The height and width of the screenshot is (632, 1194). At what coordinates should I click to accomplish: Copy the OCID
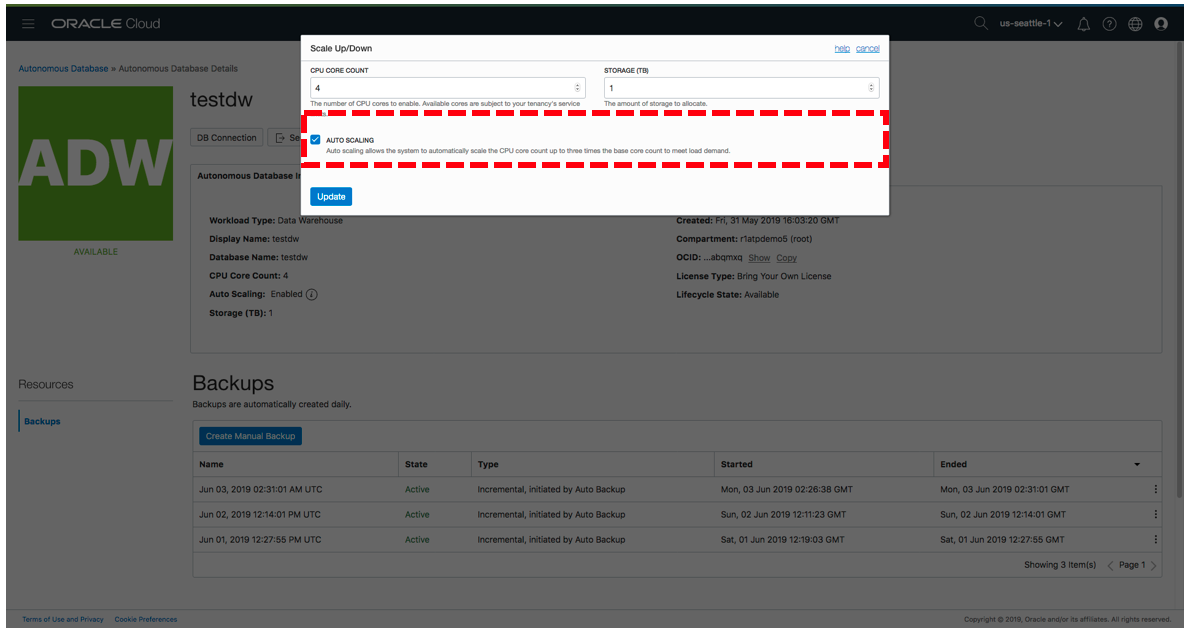coord(787,258)
